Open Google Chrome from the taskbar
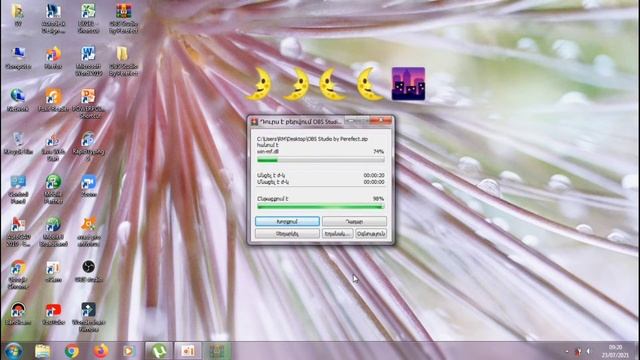The width and height of the screenshot is (640, 360). (x=72, y=351)
